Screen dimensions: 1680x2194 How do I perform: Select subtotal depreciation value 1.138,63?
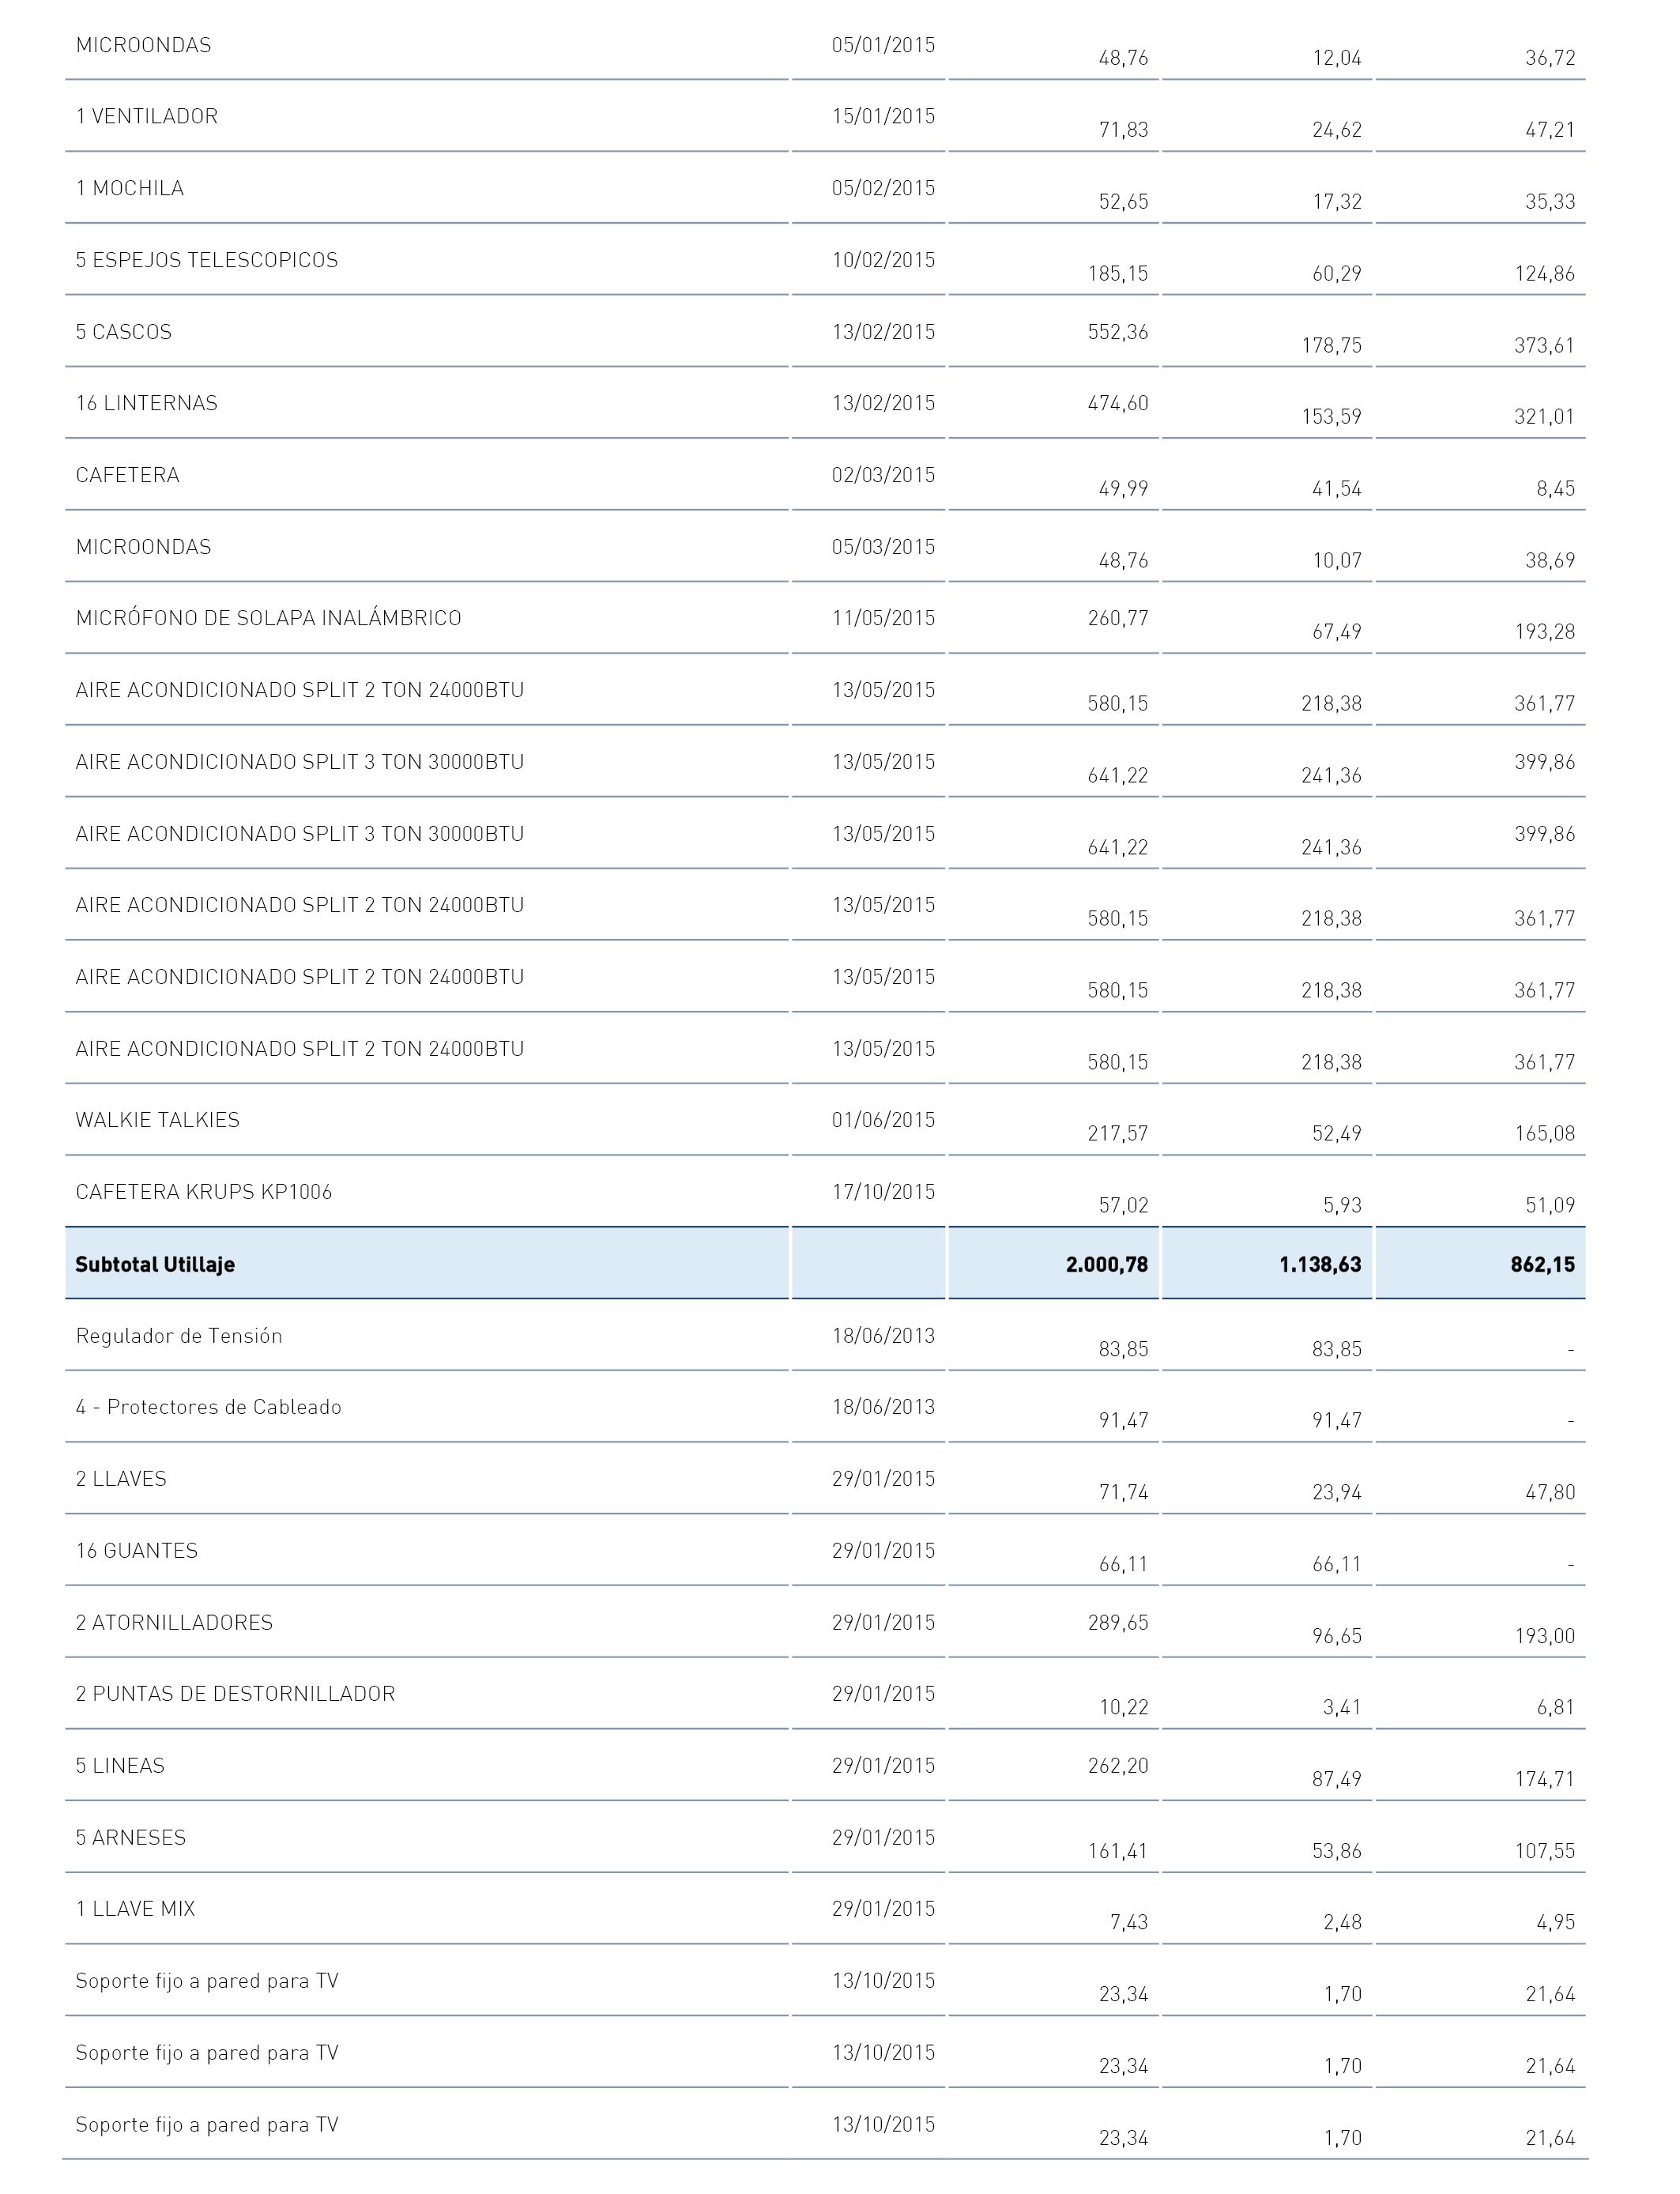[x=1320, y=1264]
